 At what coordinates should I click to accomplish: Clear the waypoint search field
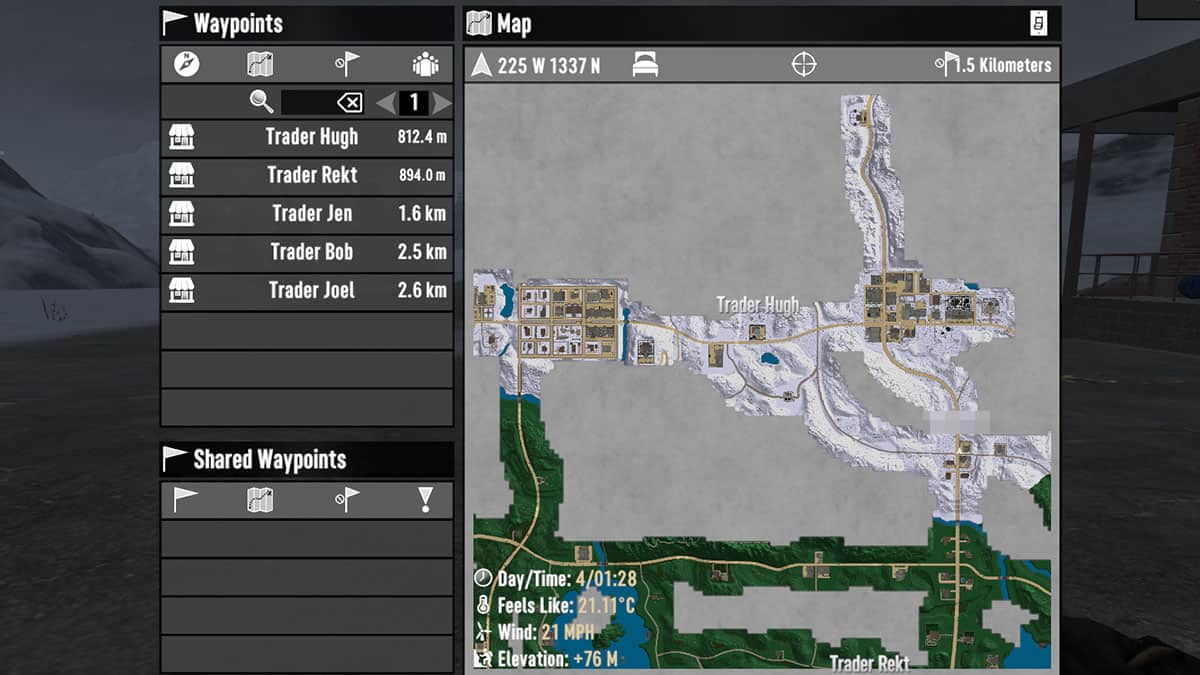(350, 102)
